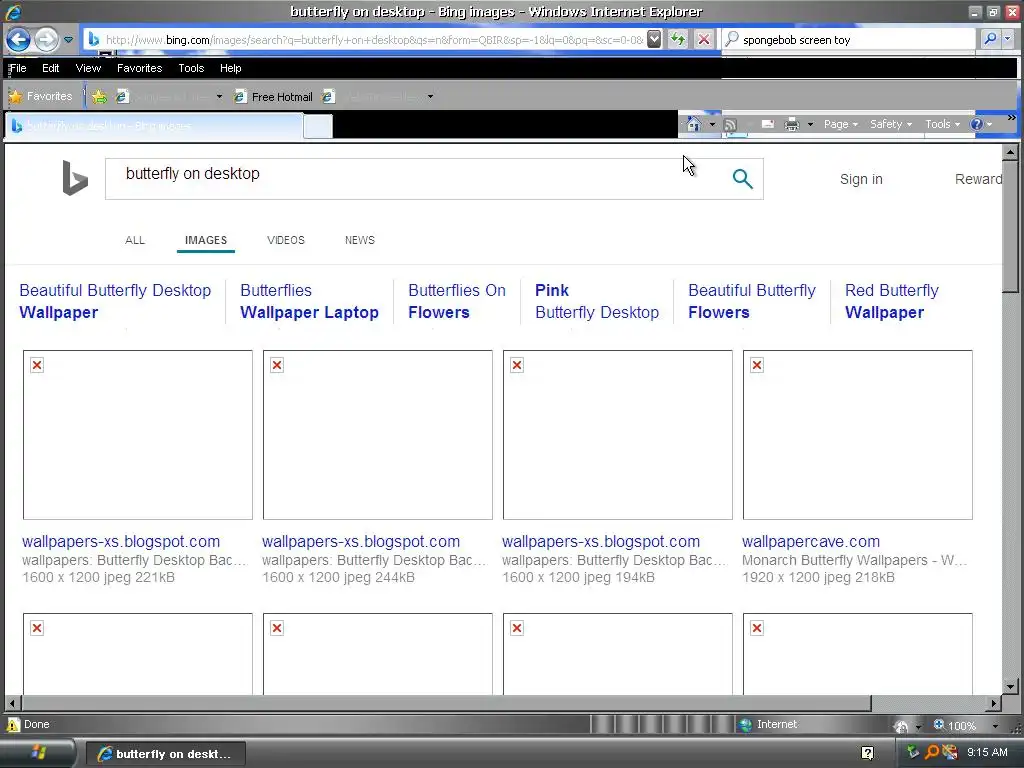Open the Favorites menu in menu bar
The width and height of the screenshot is (1024, 768).
click(139, 68)
